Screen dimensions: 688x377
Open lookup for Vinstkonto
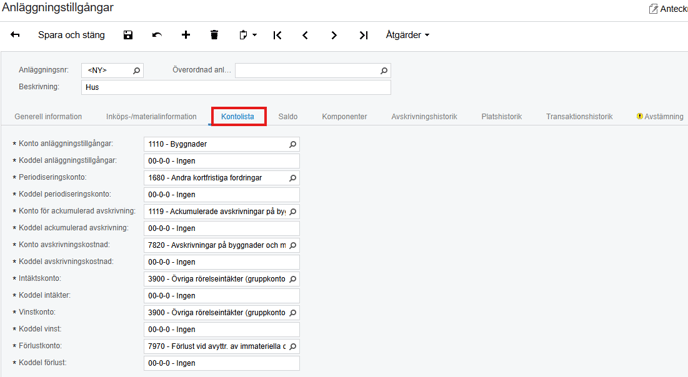[293, 312]
